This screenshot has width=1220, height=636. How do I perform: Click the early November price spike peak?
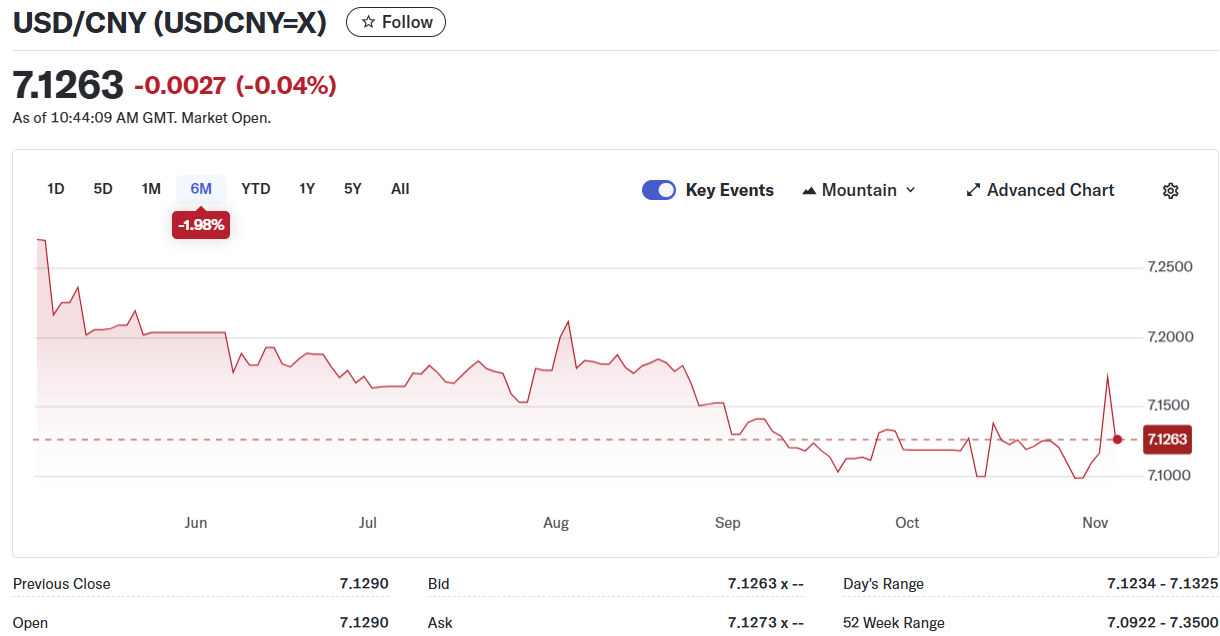pos(1107,375)
